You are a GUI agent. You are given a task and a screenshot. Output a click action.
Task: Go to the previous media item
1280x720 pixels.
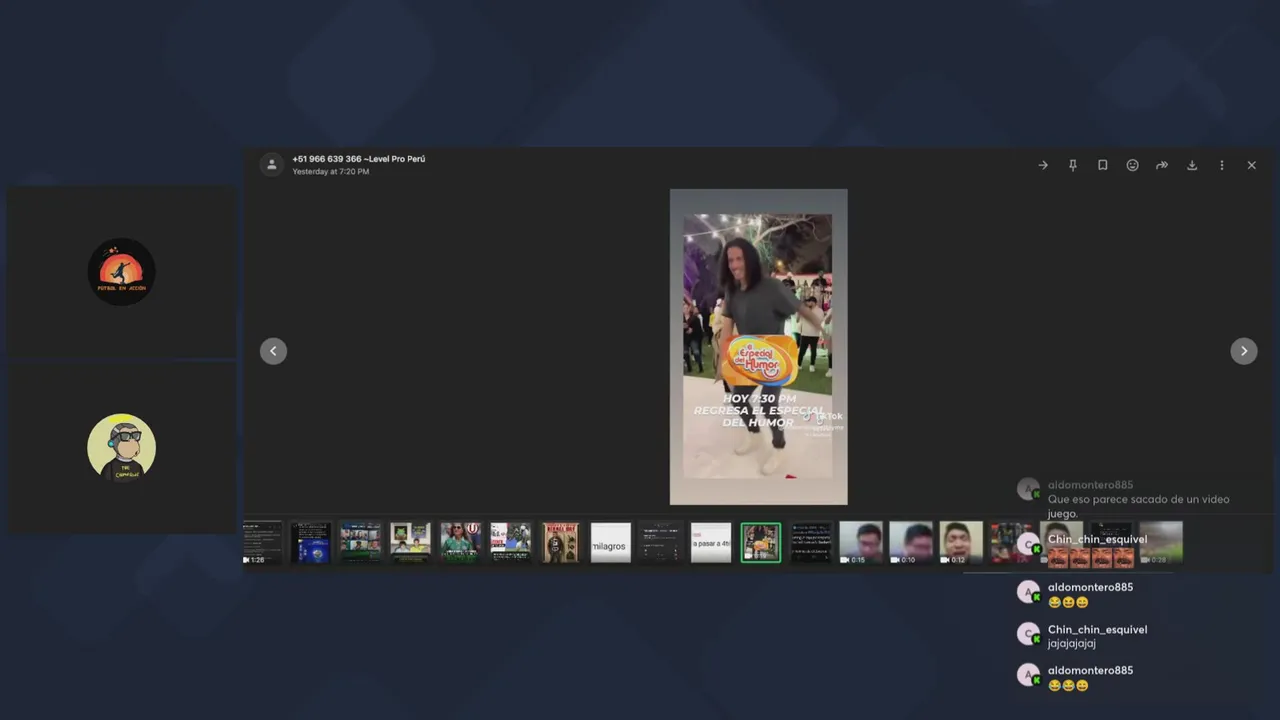coord(273,351)
